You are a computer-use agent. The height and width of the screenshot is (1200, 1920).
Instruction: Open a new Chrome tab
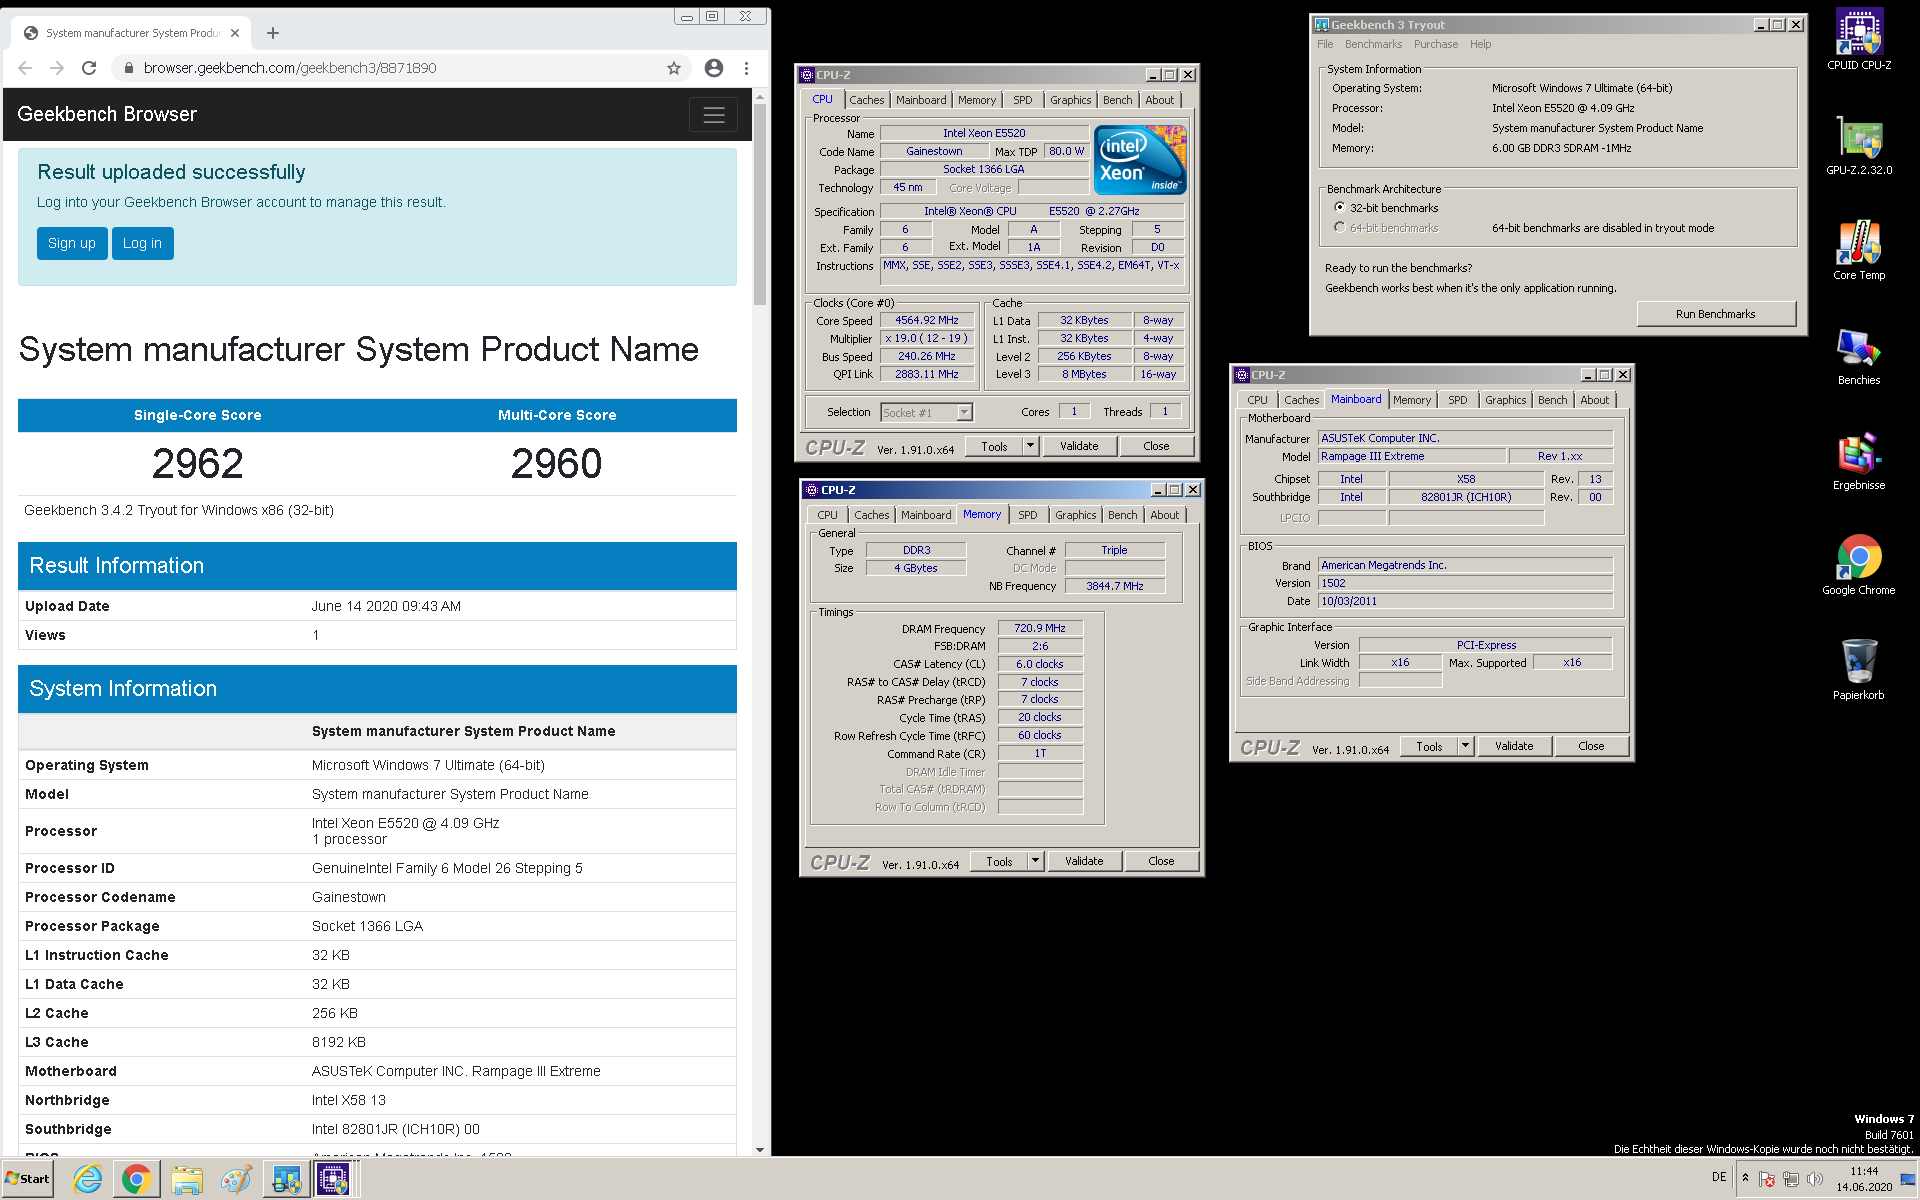[x=273, y=33]
